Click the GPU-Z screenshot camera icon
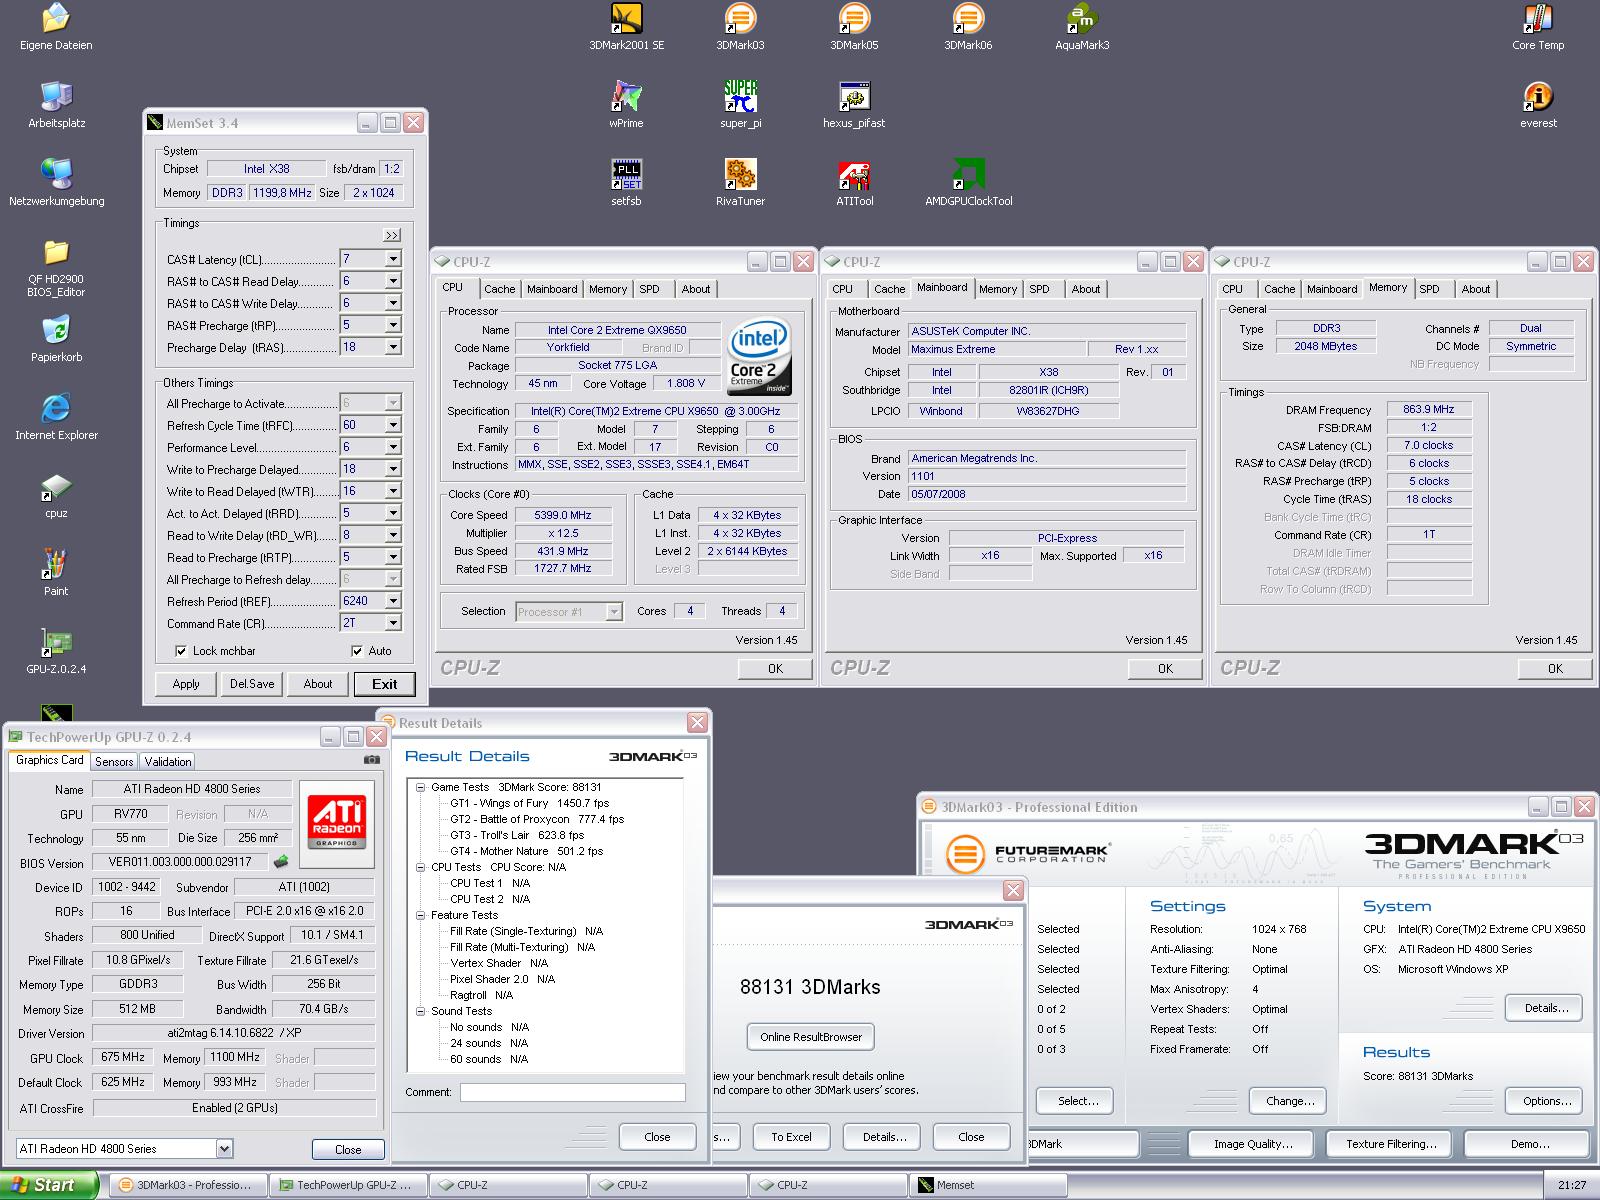The height and width of the screenshot is (1200, 1600). [372, 760]
